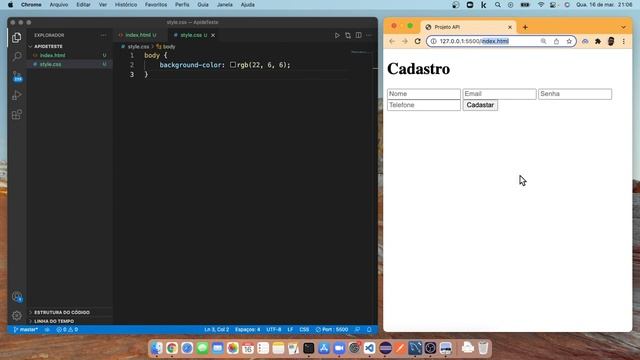Change encoding via UTF-8 status item
640x360 pixels.
coord(273,329)
